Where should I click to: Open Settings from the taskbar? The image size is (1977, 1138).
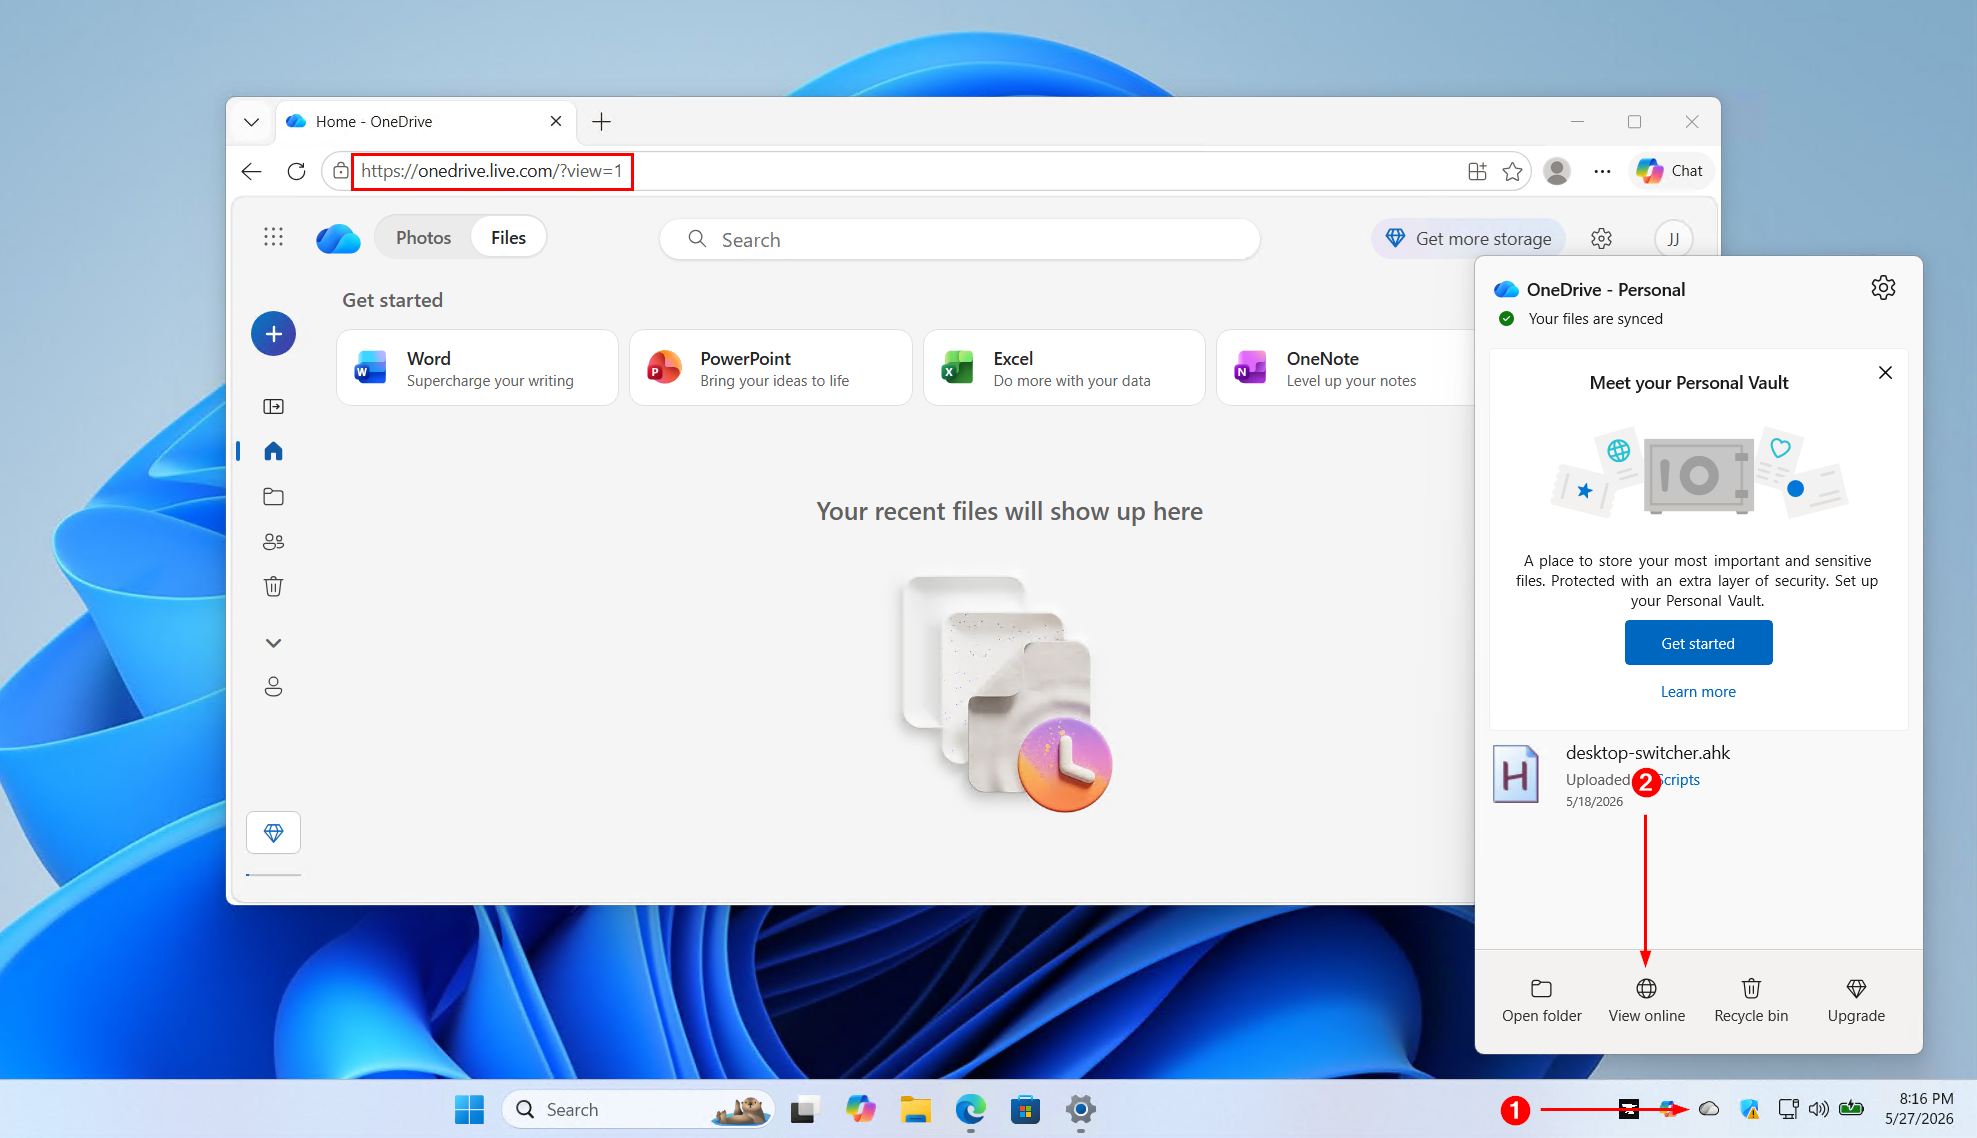click(1080, 1109)
